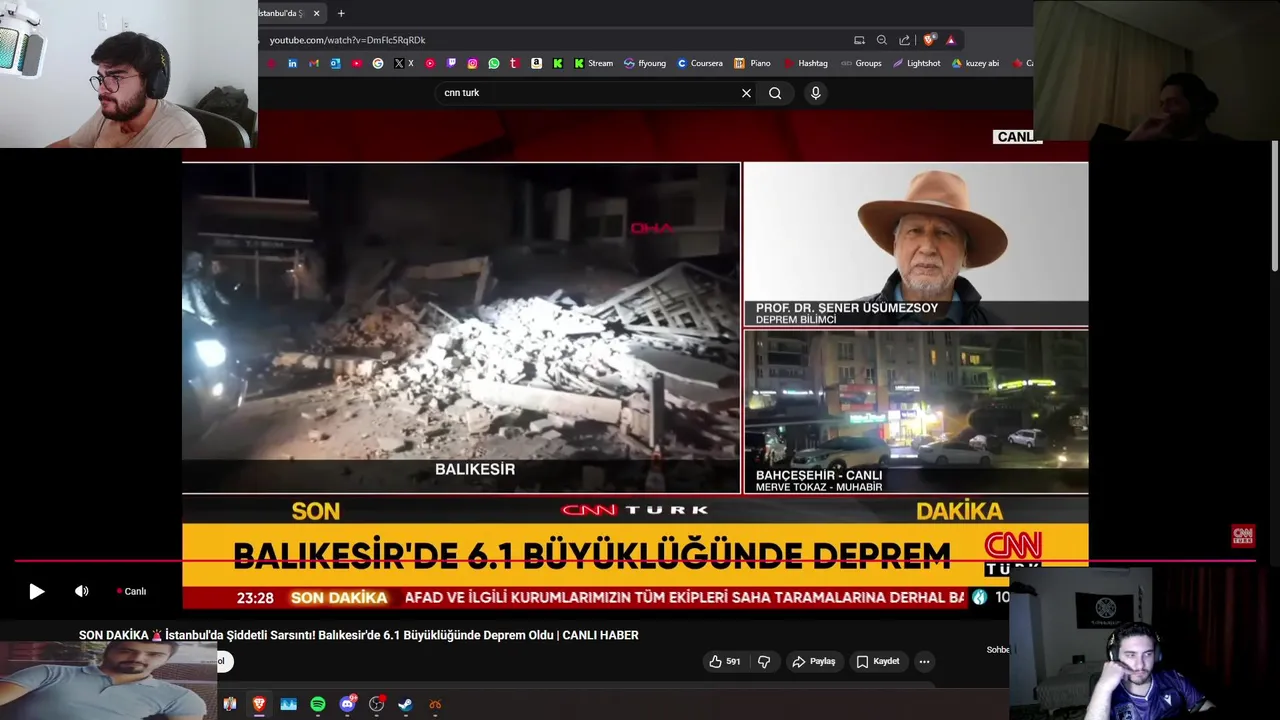
Task: Open the Groups bookmark folder
Action: (861, 63)
